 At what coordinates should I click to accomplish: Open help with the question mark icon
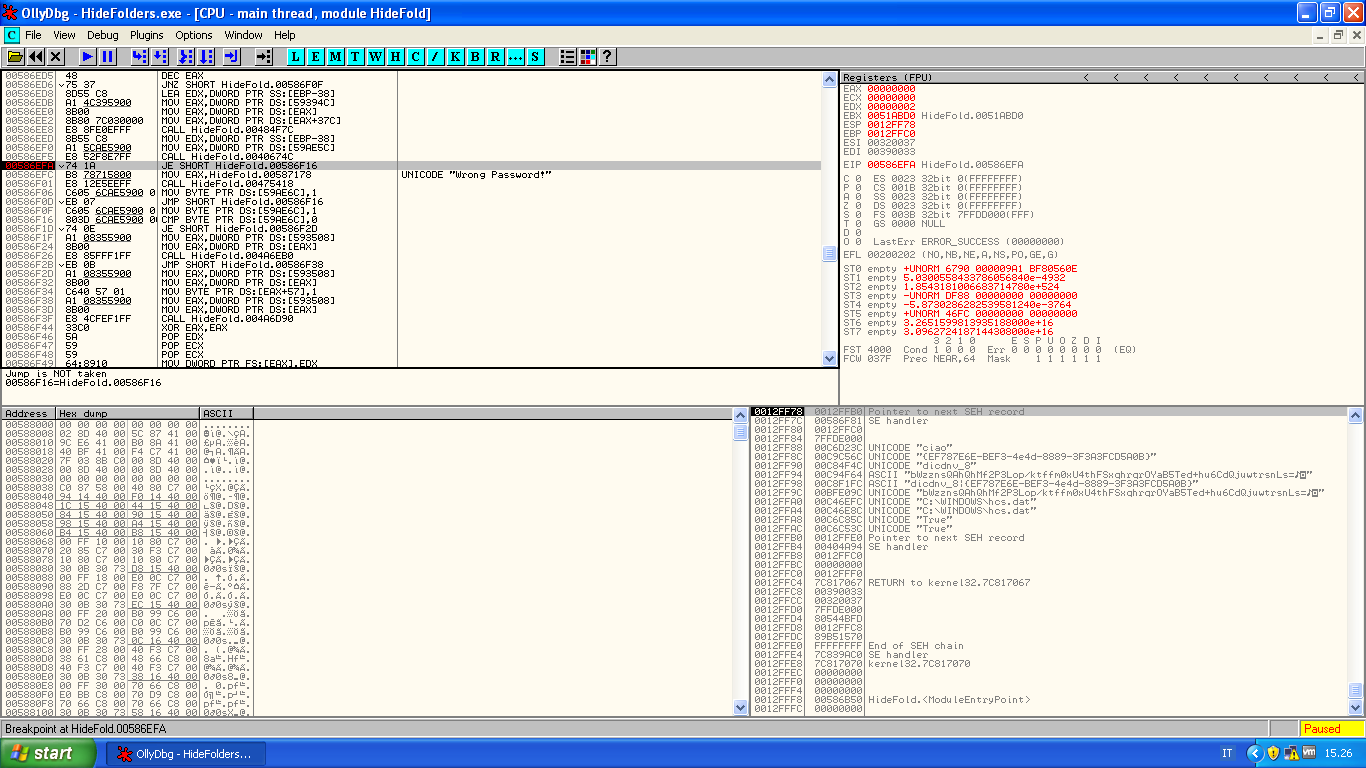tap(607, 57)
